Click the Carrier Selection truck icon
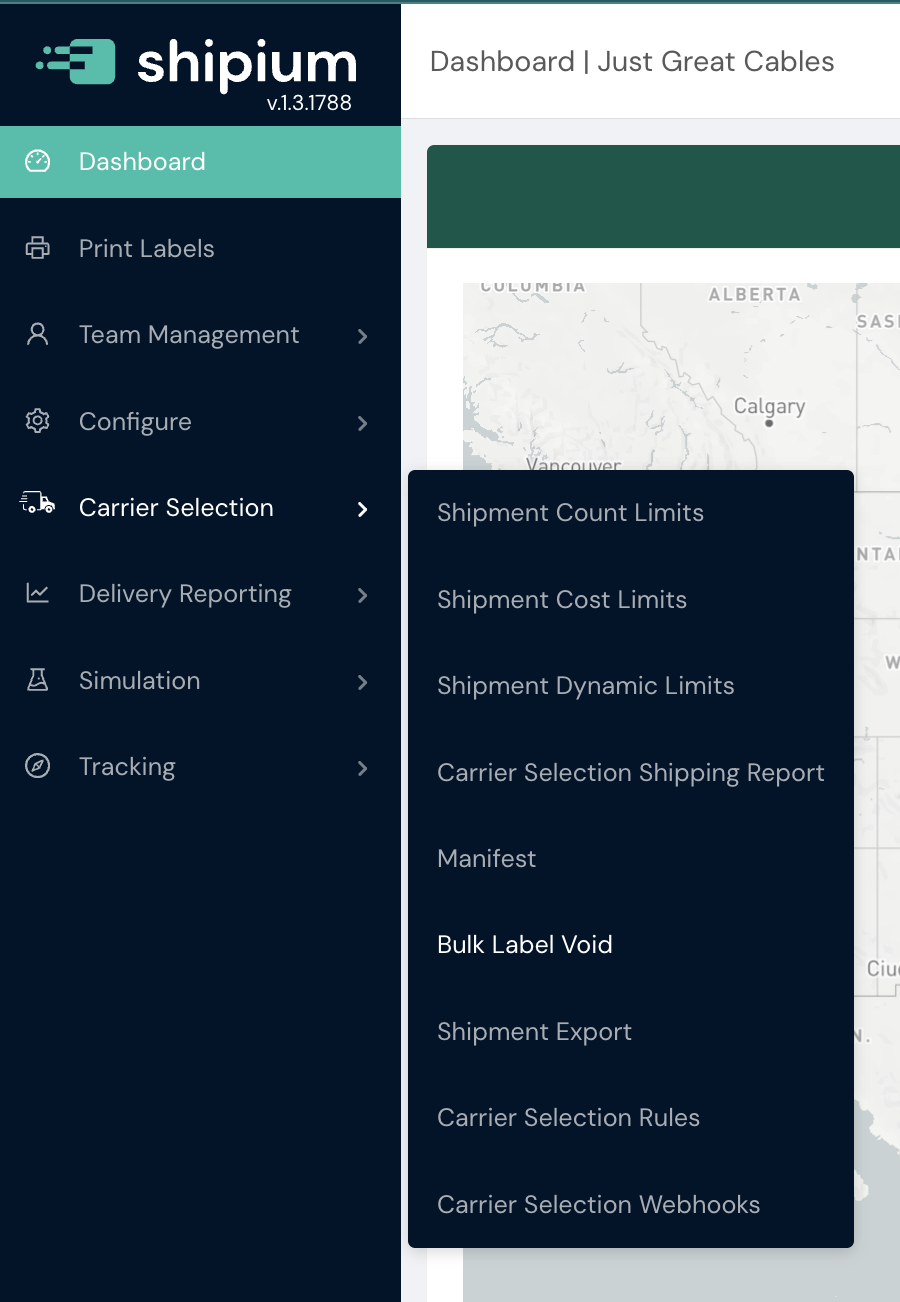Image resolution: width=900 pixels, height=1302 pixels. coord(37,503)
